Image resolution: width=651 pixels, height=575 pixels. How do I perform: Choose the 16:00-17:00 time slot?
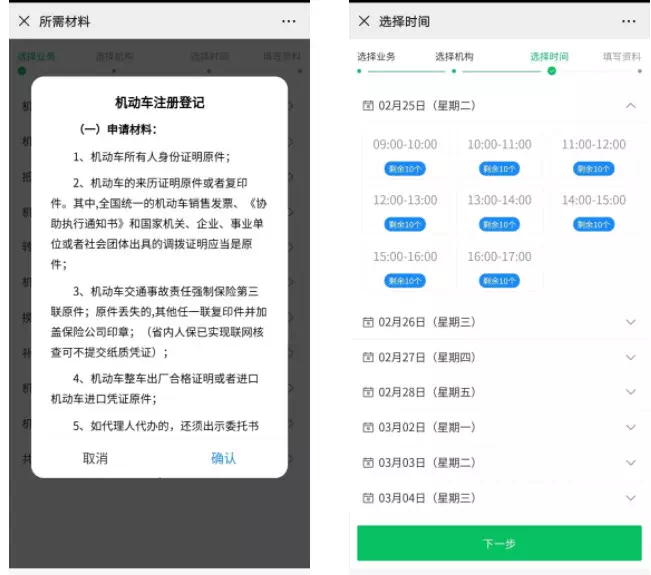click(499, 267)
